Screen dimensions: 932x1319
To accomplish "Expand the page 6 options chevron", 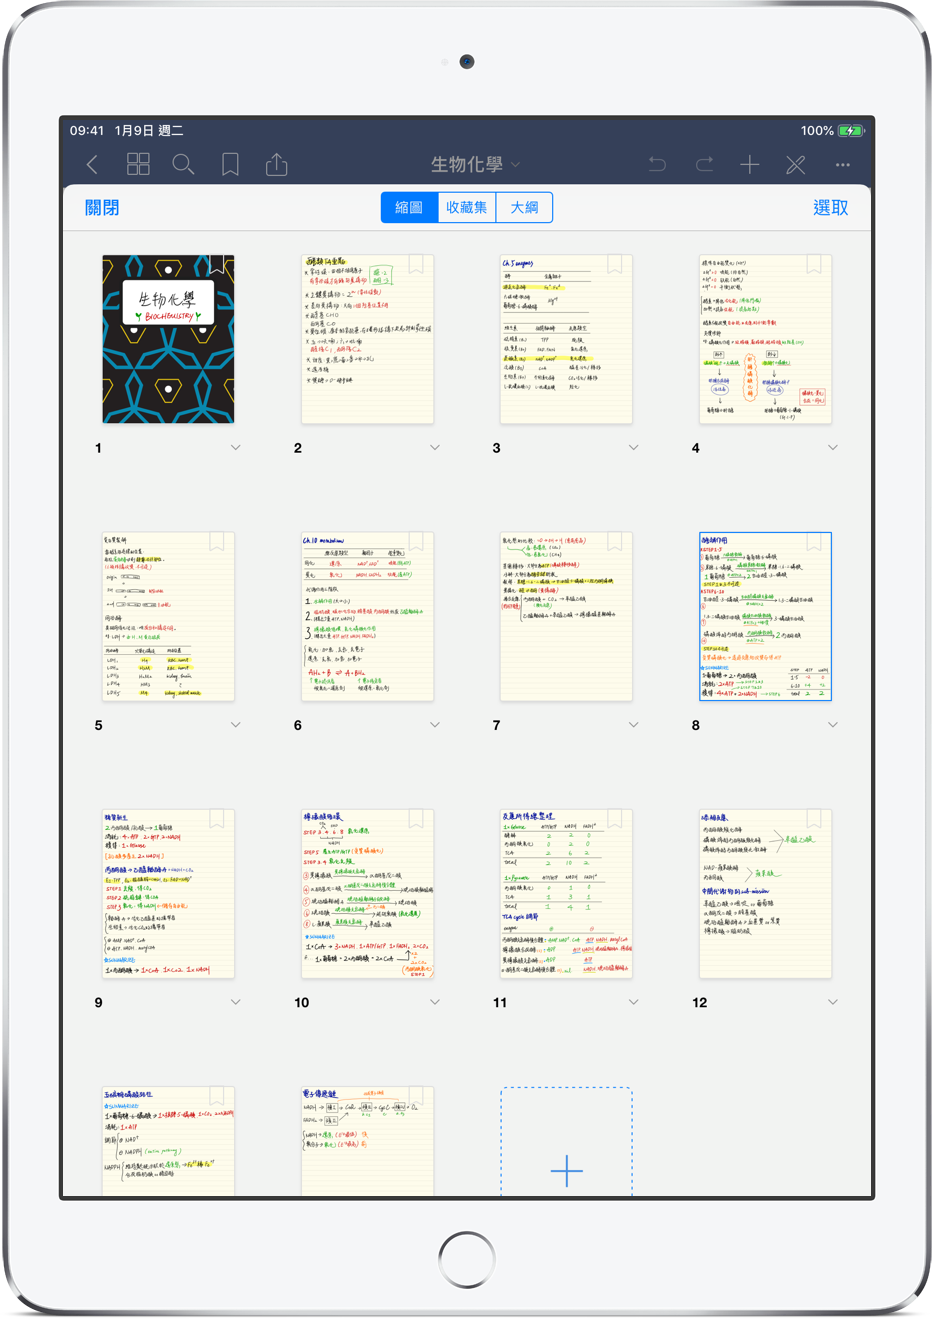I will click(434, 725).
